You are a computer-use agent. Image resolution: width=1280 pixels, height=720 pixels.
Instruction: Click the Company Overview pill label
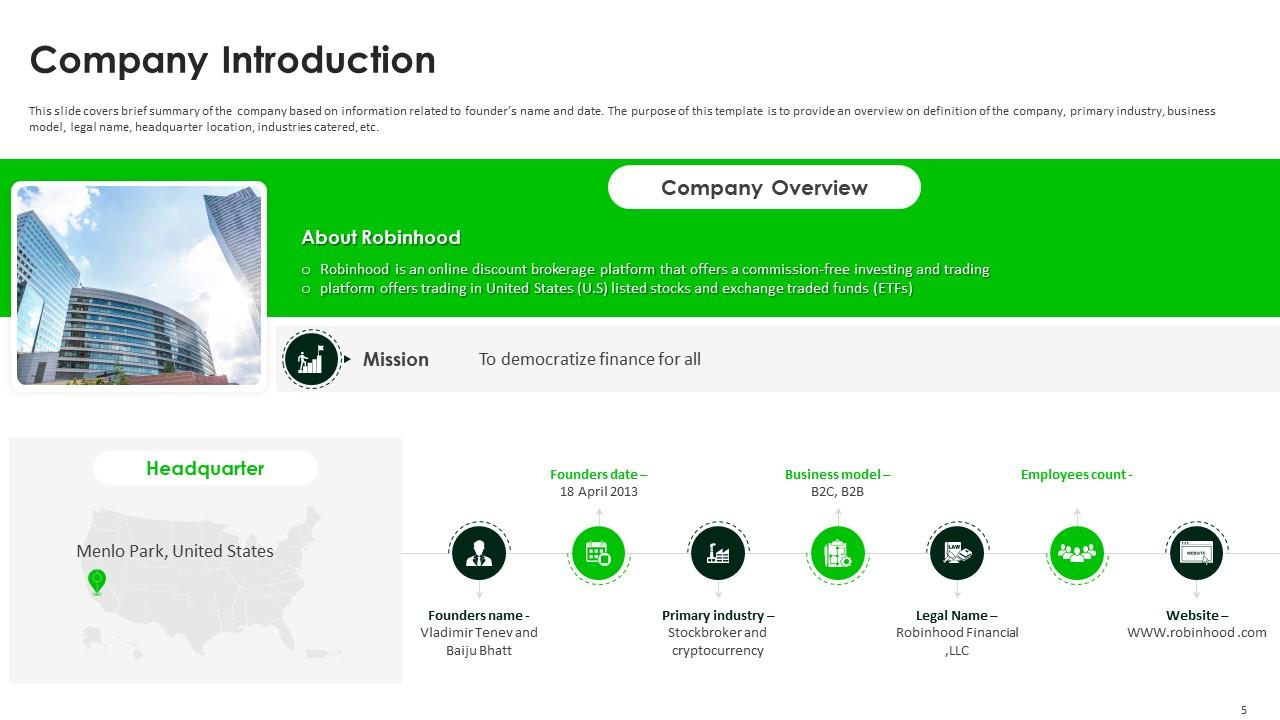click(764, 187)
